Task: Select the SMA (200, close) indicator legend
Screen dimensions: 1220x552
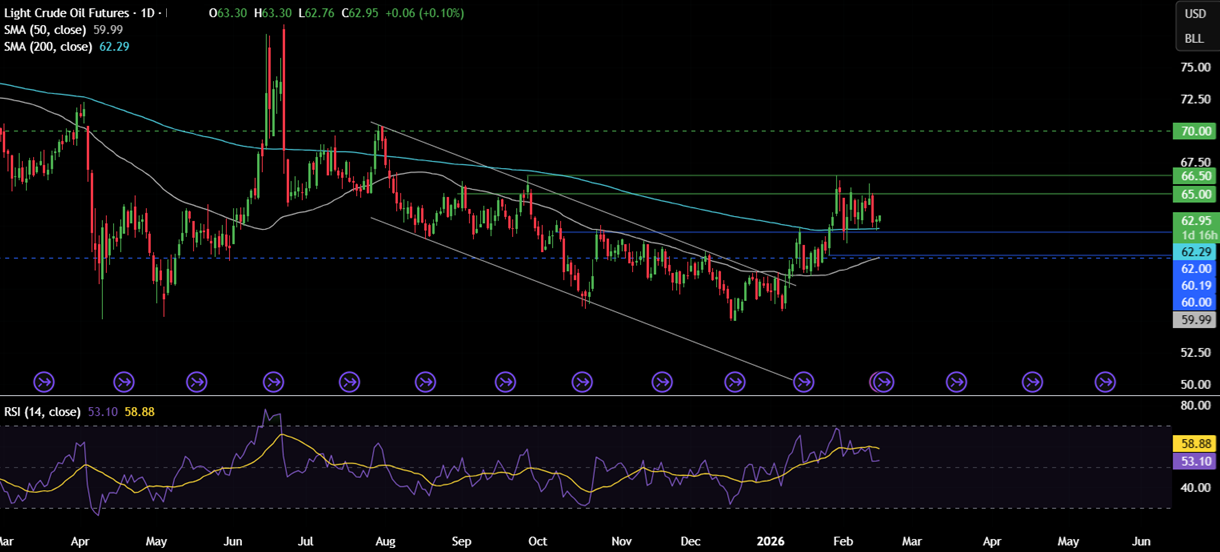Action: coord(48,47)
